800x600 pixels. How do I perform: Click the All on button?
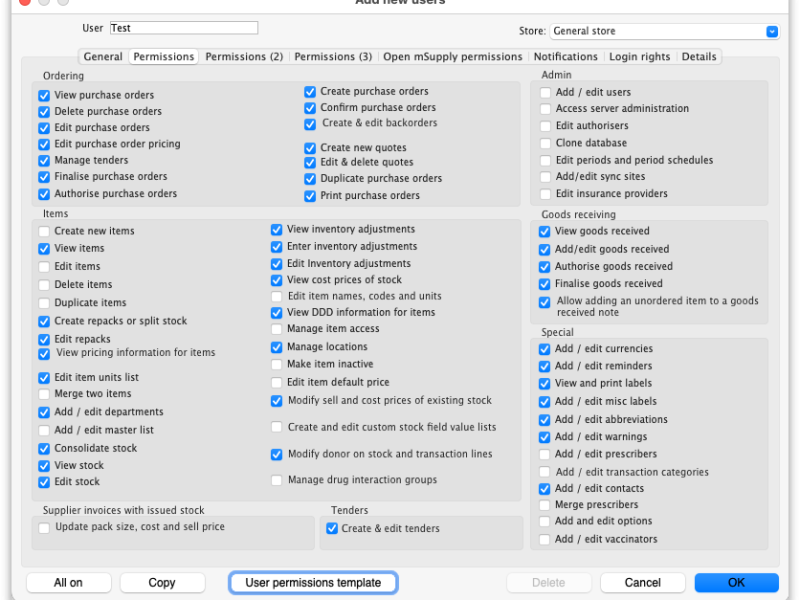(68, 583)
